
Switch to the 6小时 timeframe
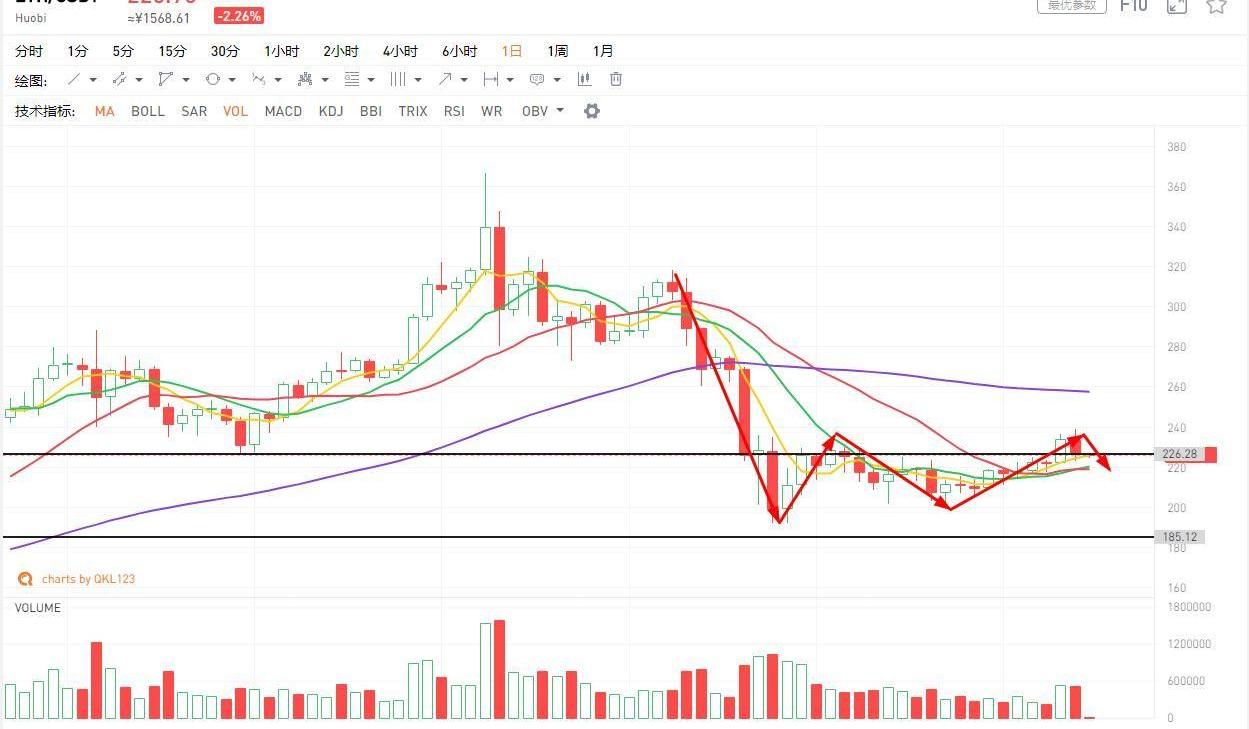pyautogui.click(x=460, y=51)
